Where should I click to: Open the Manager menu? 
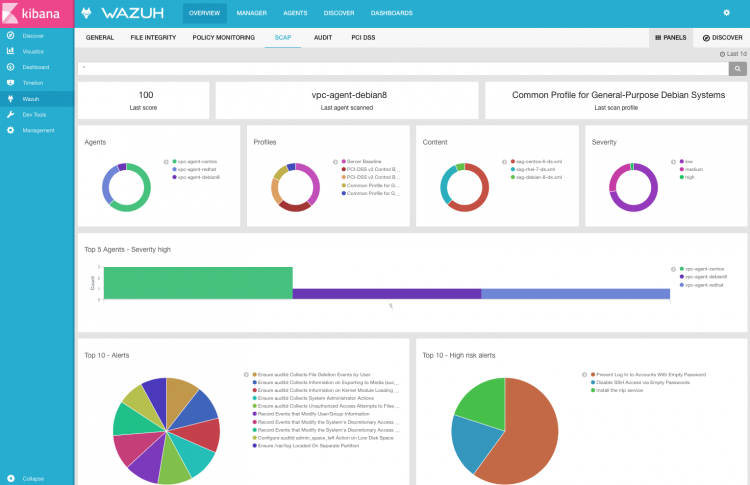[252, 13]
